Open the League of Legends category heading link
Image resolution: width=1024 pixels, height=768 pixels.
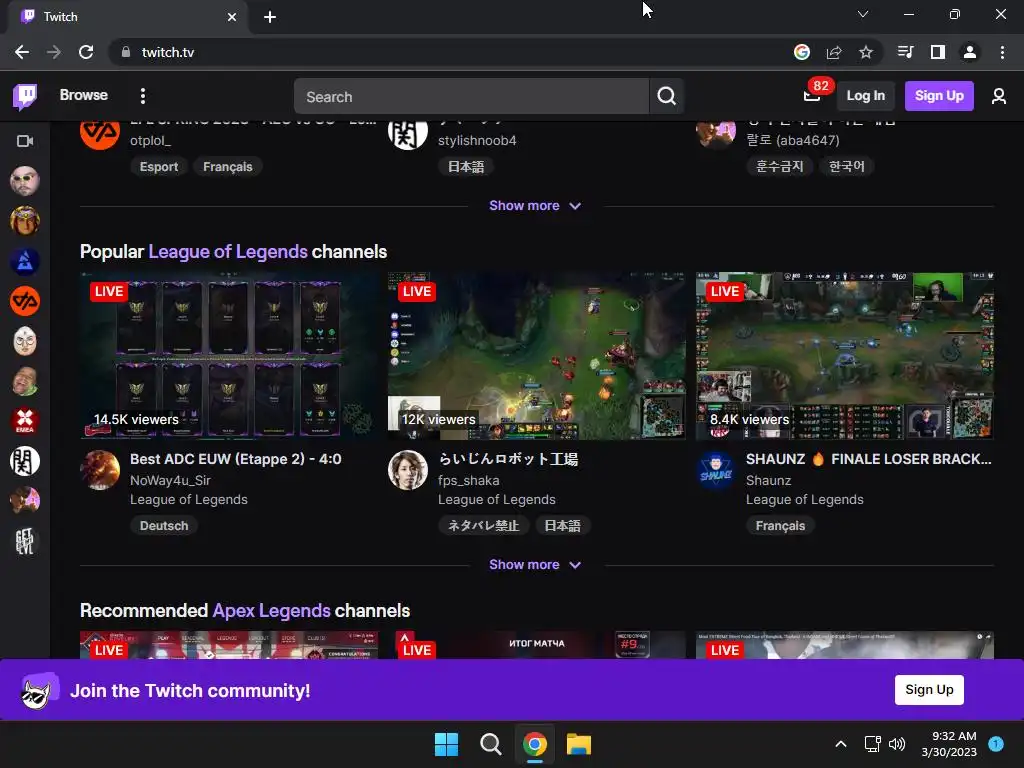point(228,252)
